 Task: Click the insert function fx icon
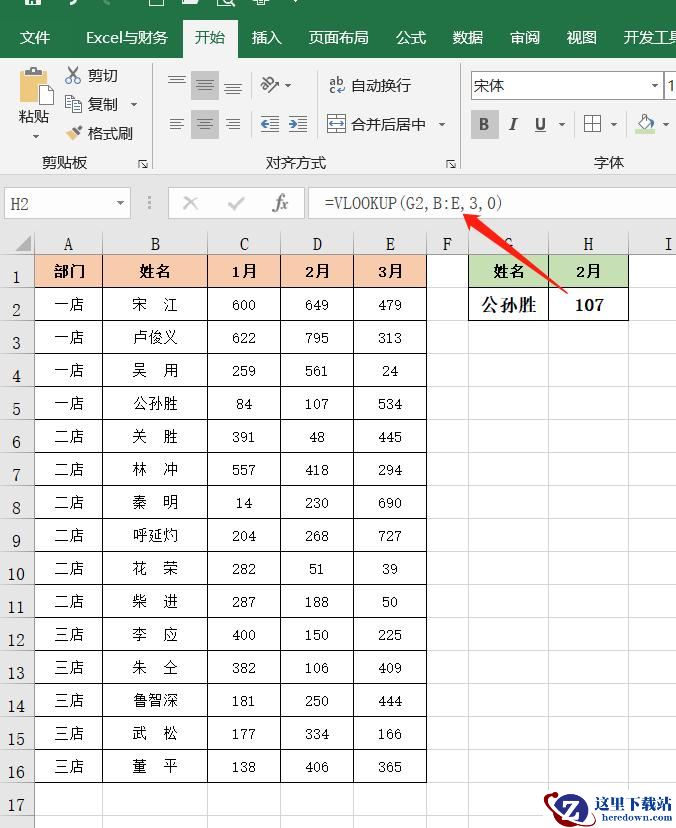point(280,203)
